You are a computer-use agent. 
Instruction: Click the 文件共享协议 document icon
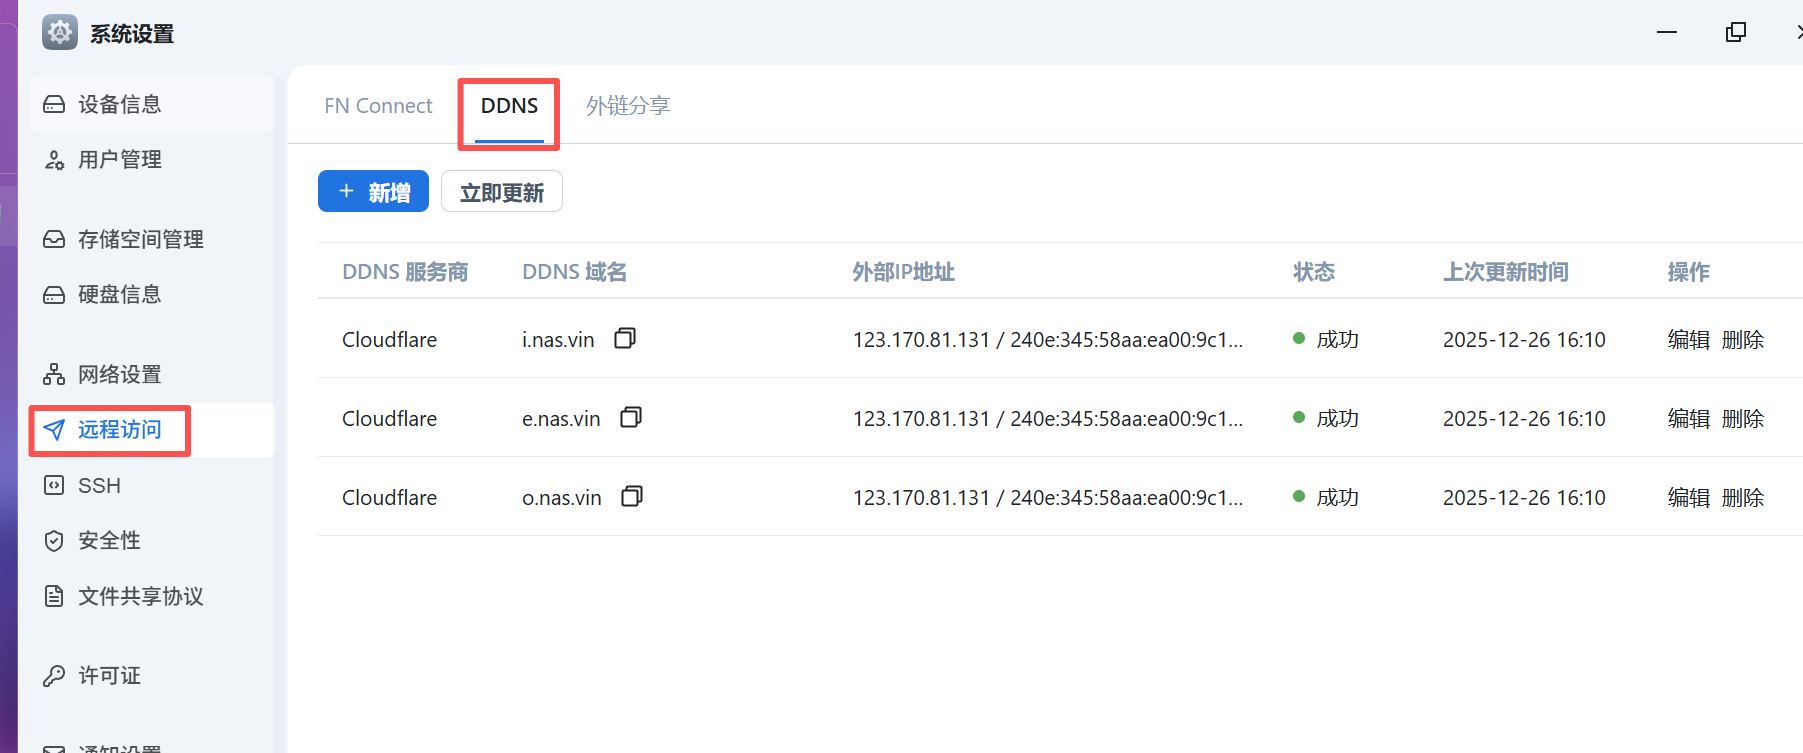(54, 597)
